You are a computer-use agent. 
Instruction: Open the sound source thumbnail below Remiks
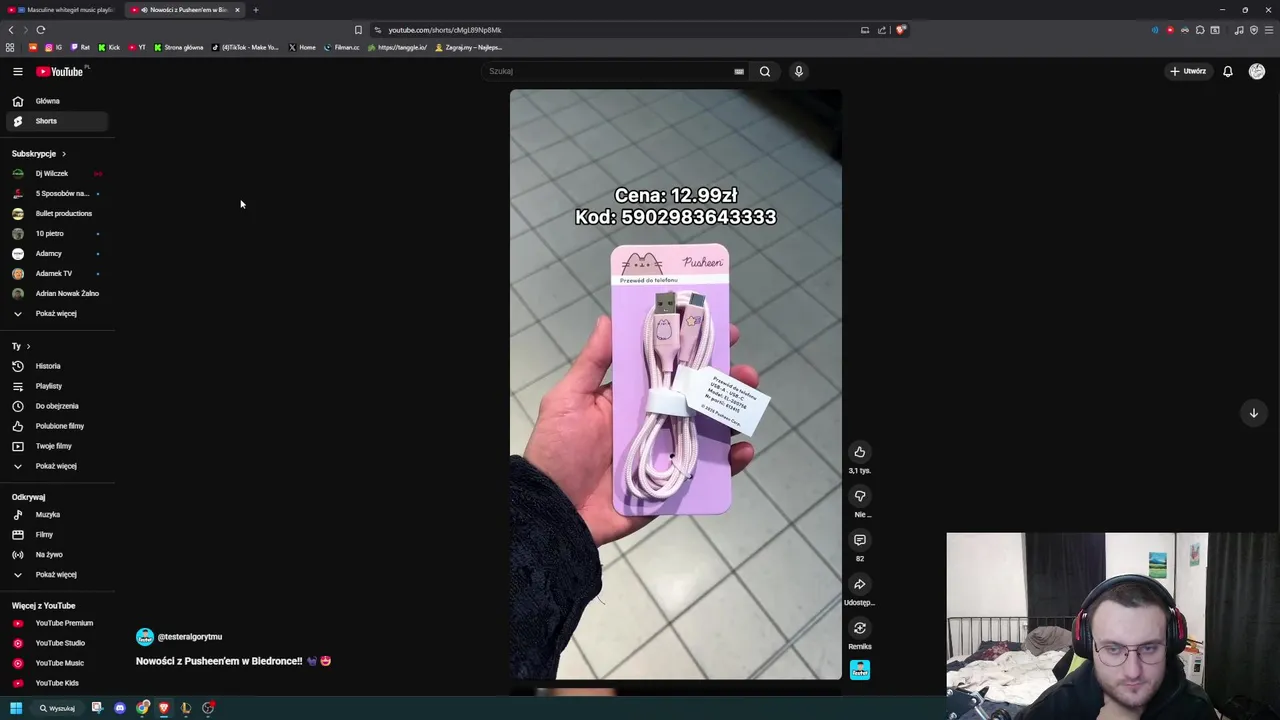pyautogui.click(x=860, y=670)
